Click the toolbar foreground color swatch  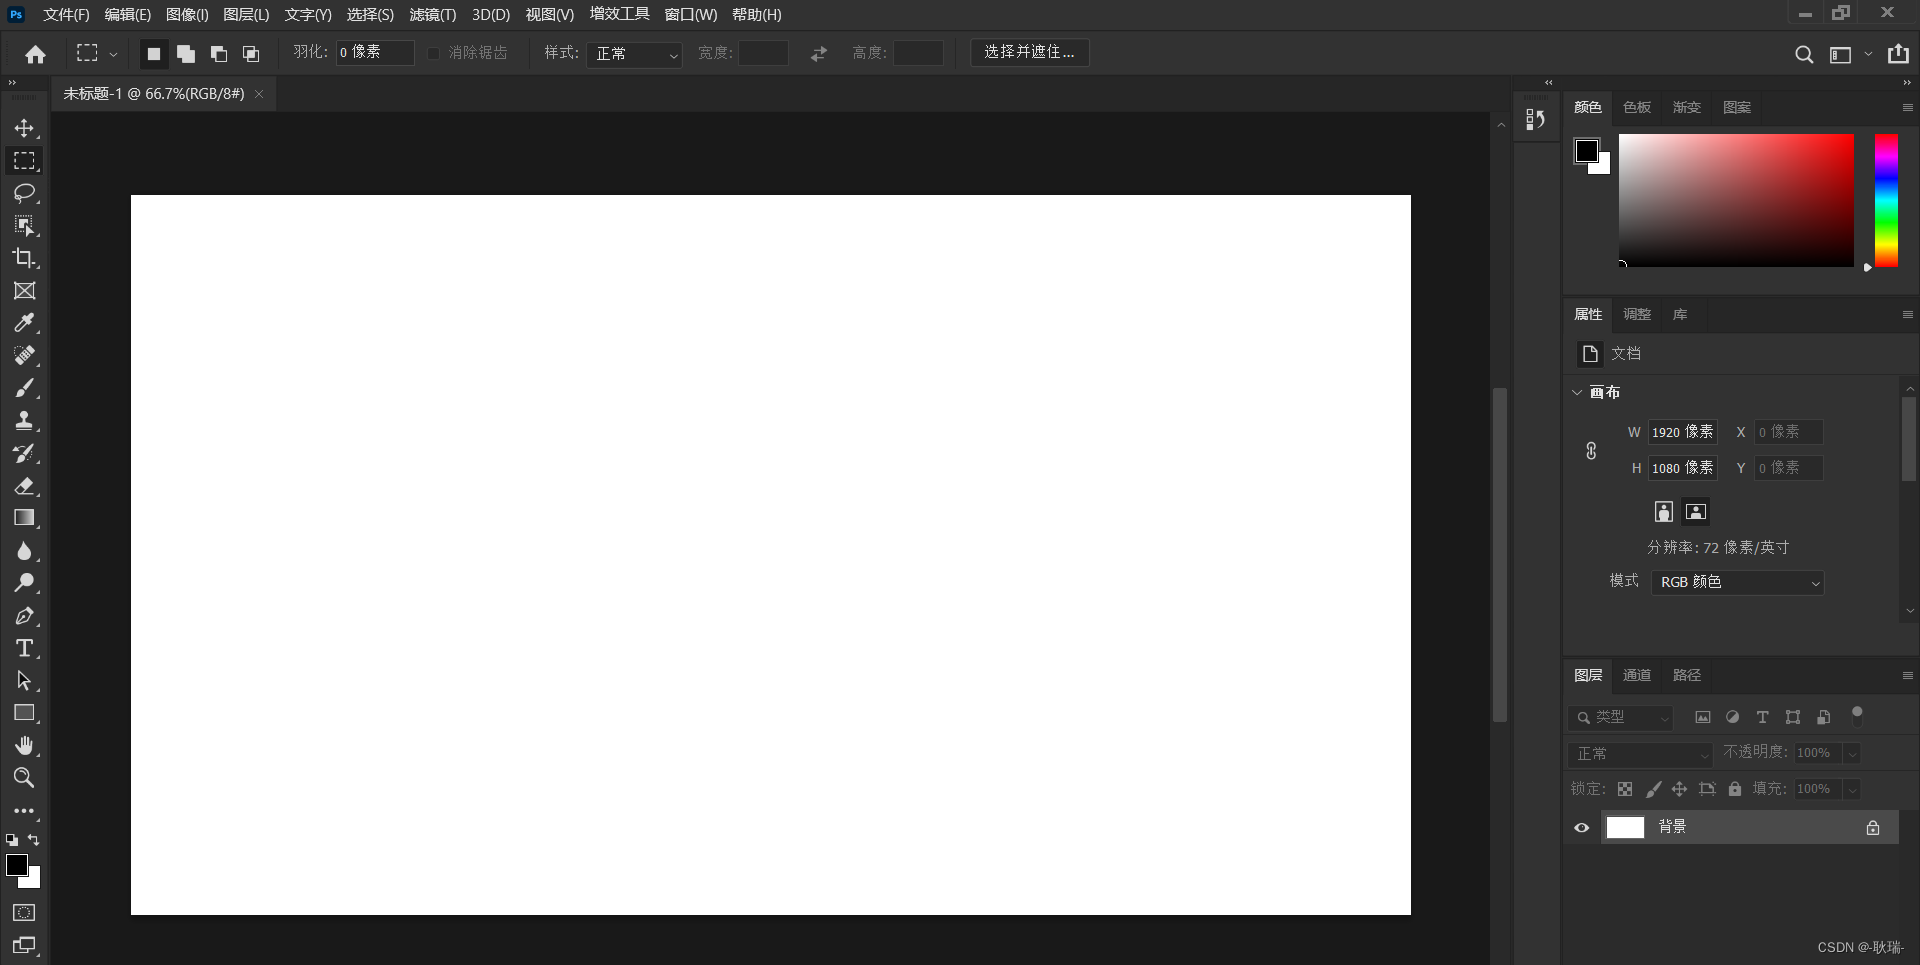click(x=17, y=865)
